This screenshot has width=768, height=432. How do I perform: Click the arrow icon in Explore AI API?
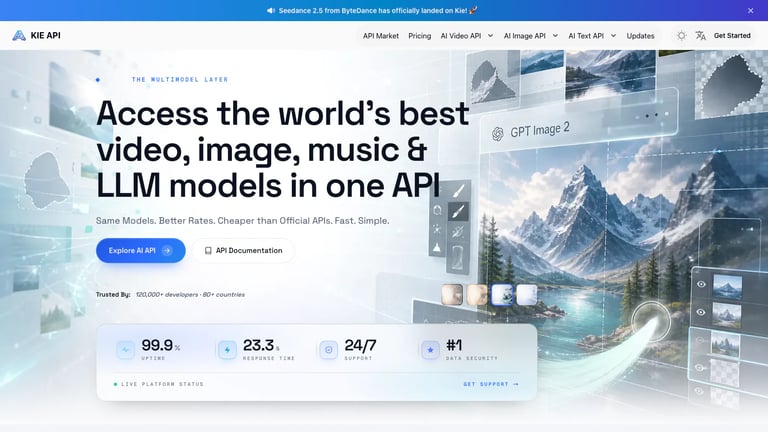[x=167, y=250]
